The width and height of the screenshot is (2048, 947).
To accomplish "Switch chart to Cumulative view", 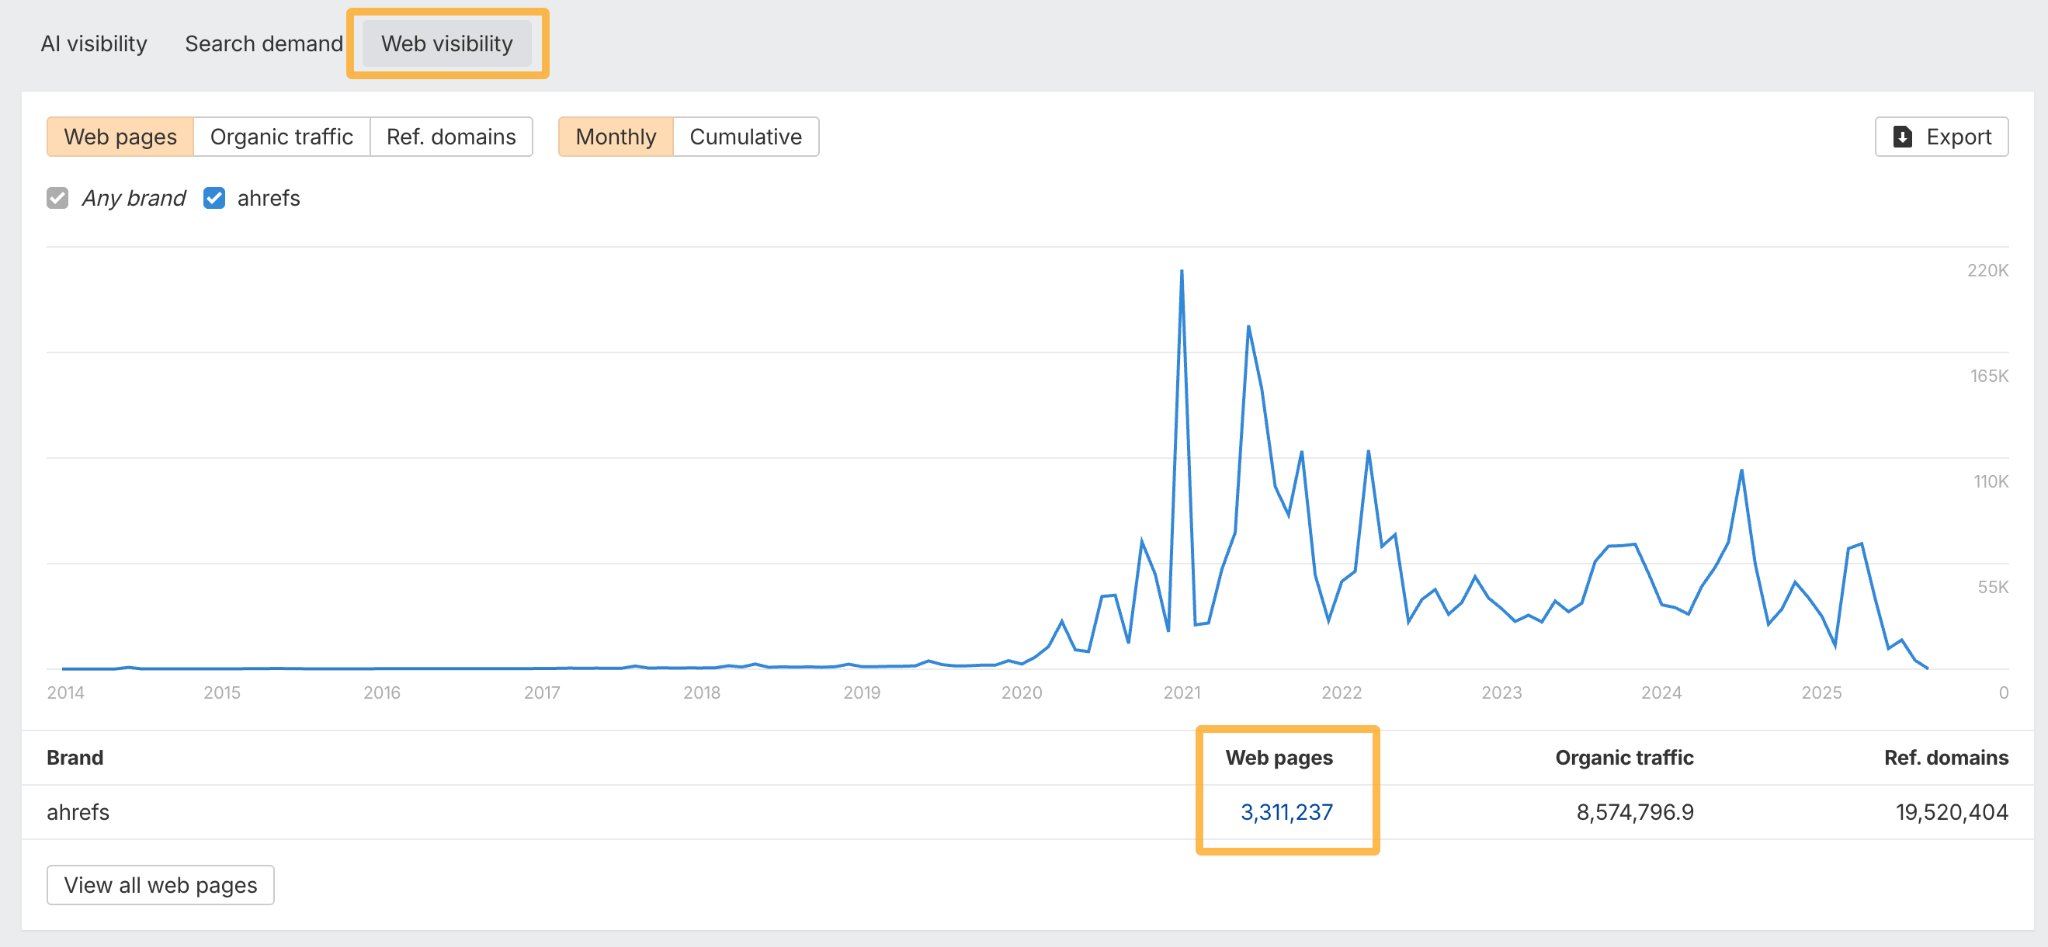I will coord(746,136).
